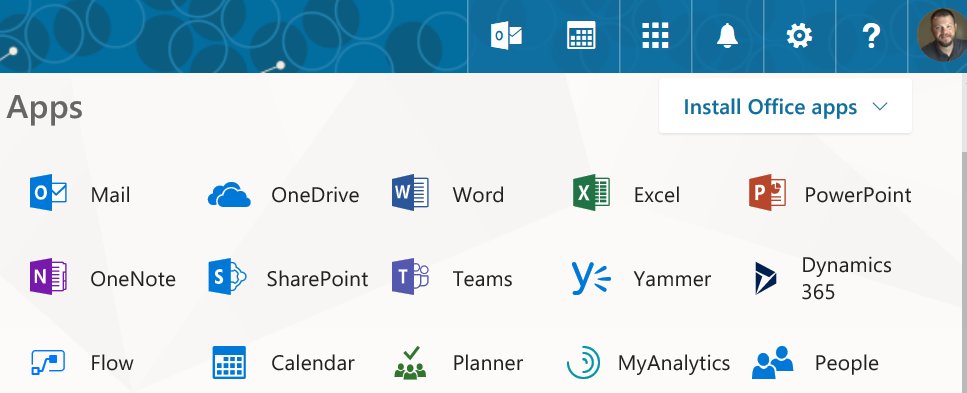
Task: Click the Mail app icon
Action: [48, 192]
